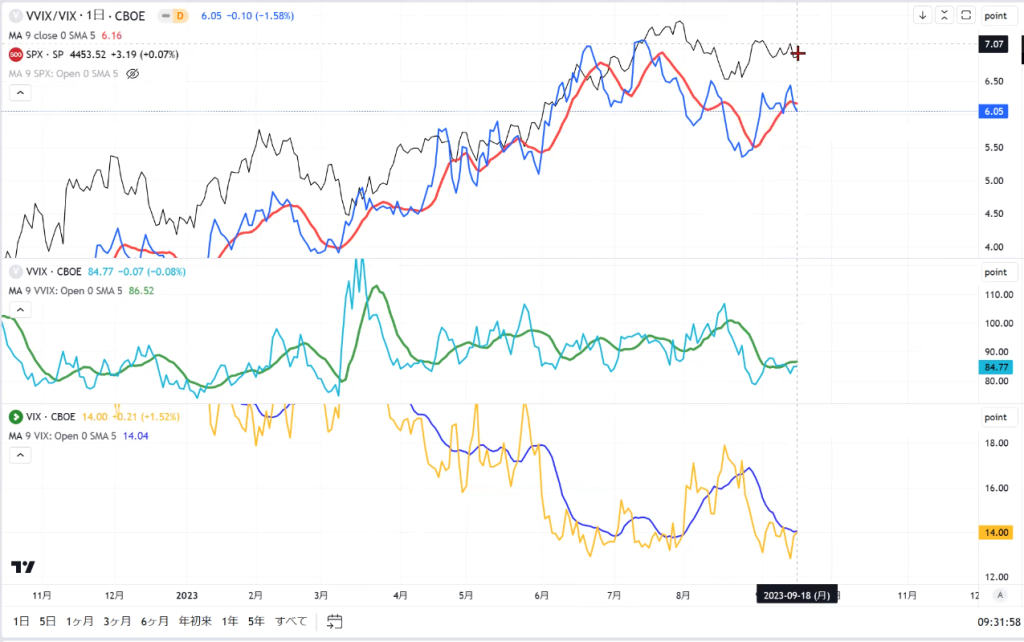
Task: Click the collapse pane icon at top right
Action: click(x=944, y=15)
